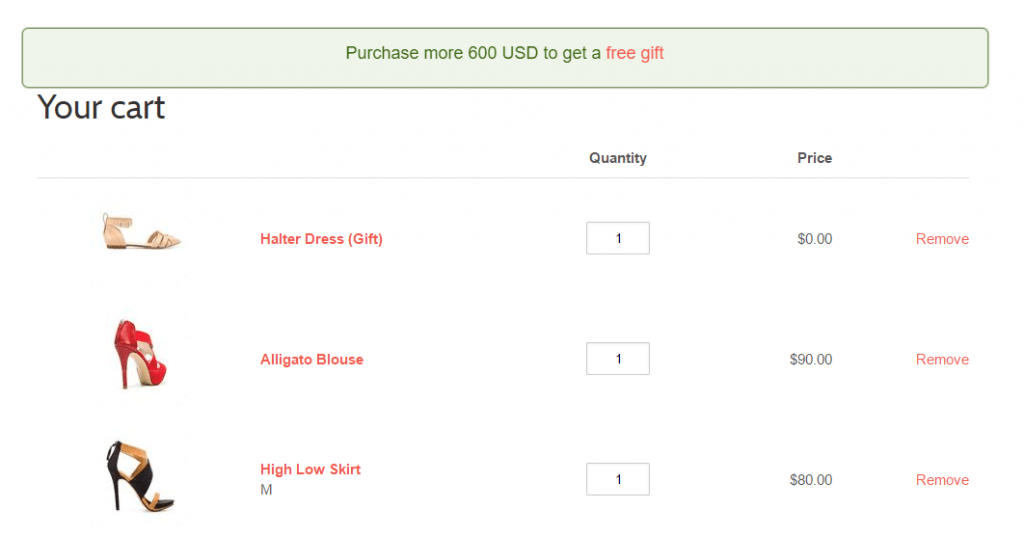Click the beige sandal product thumbnail
Image resolution: width=1024 pixels, height=537 pixels.
tap(141, 232)
